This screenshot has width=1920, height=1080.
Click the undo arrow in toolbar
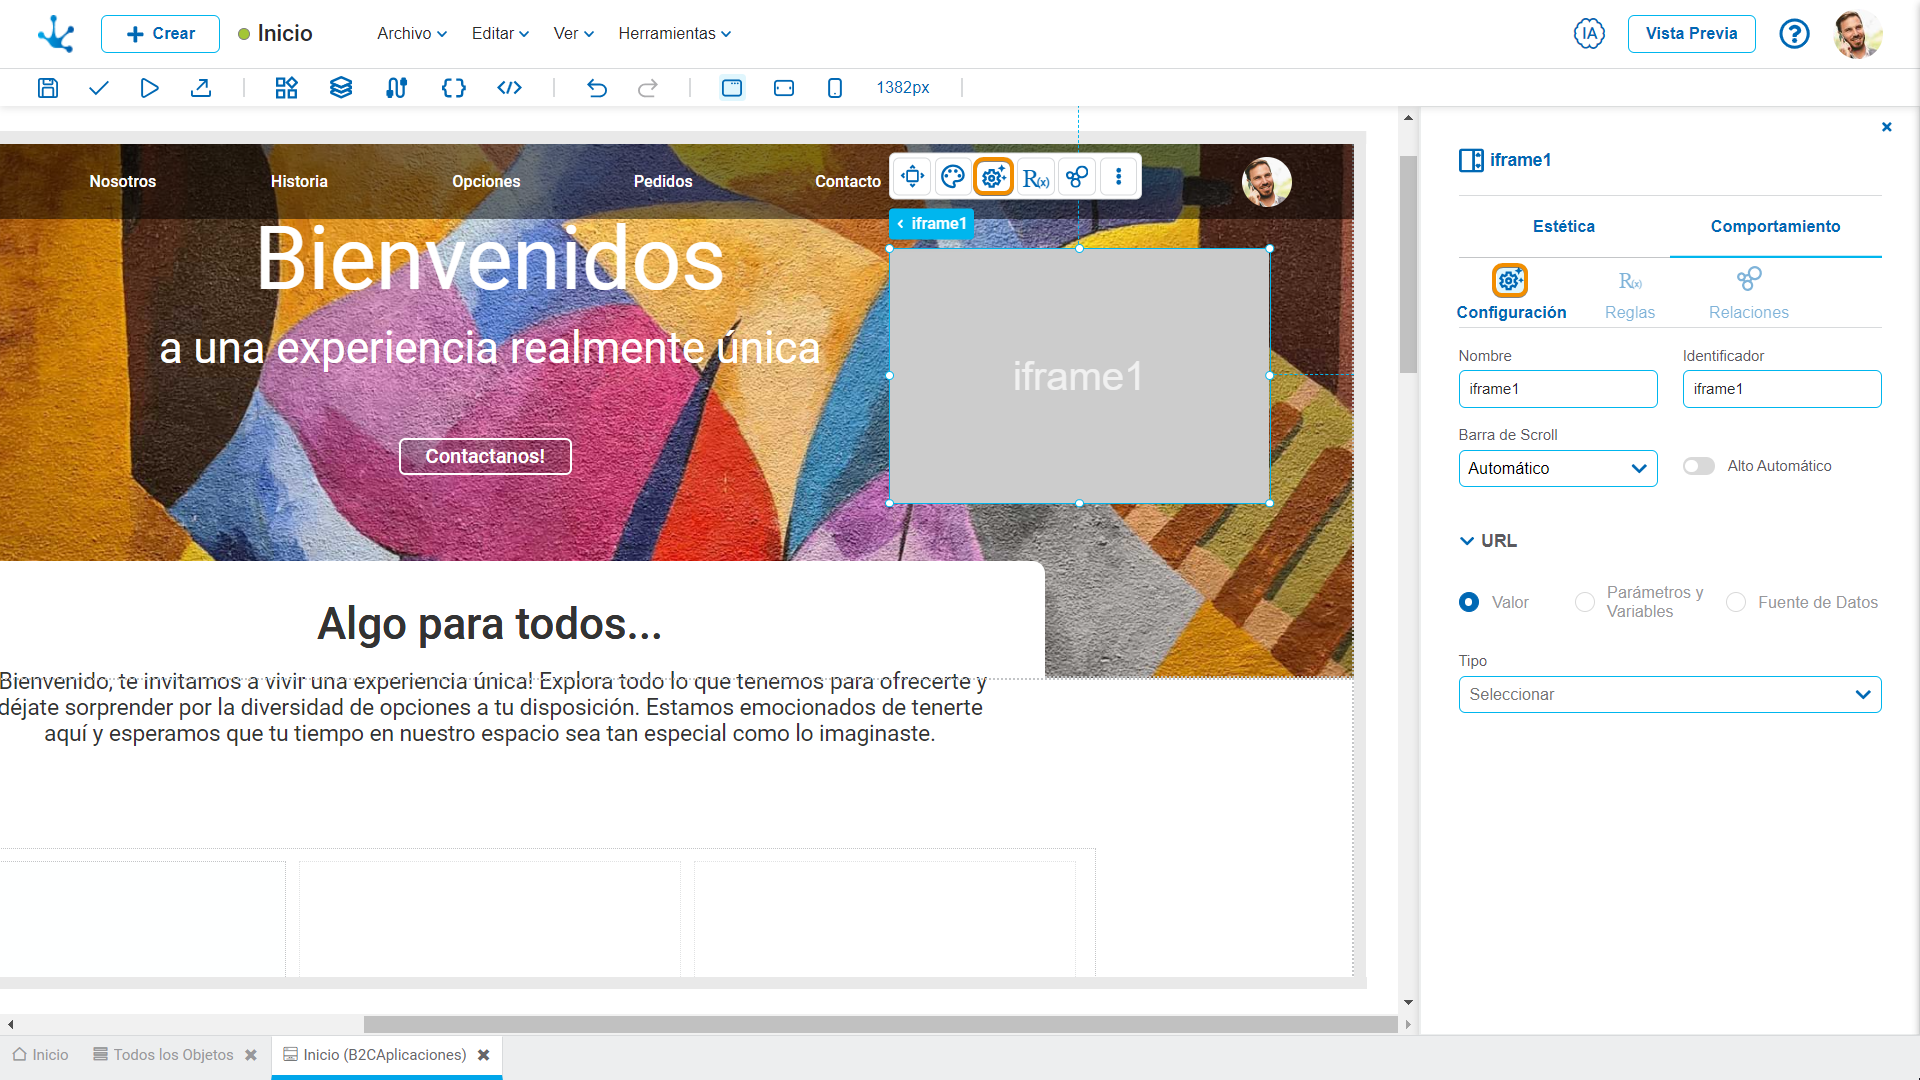[x=596, y=88]
